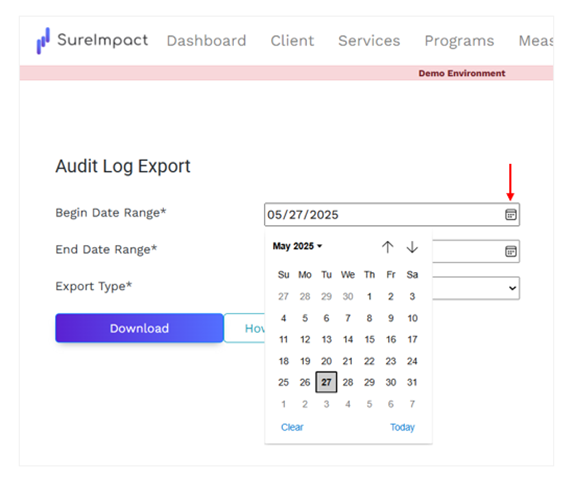Go to previous month with up arrow
Viewport: 574px width, 481px height.
click(x=387, y=247)
